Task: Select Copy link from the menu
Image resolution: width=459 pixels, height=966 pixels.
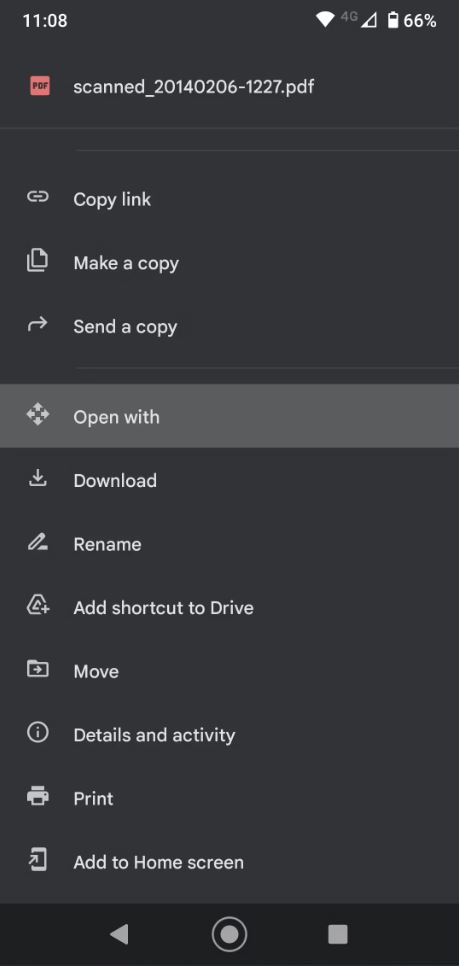Action: tap(229, 198)
